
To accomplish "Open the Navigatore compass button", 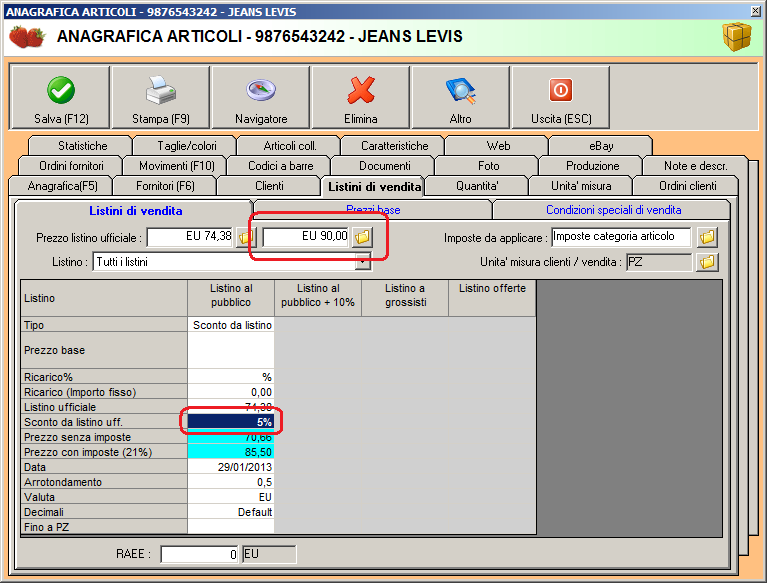I will tap(261, 98).
